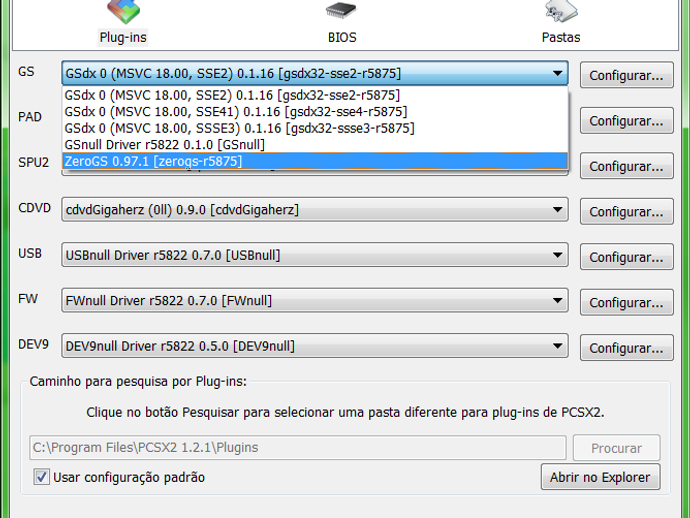The image size is (690, 518).
Task: Toggle Usar configuração padrão checkbox
Action: pos(42,477)
